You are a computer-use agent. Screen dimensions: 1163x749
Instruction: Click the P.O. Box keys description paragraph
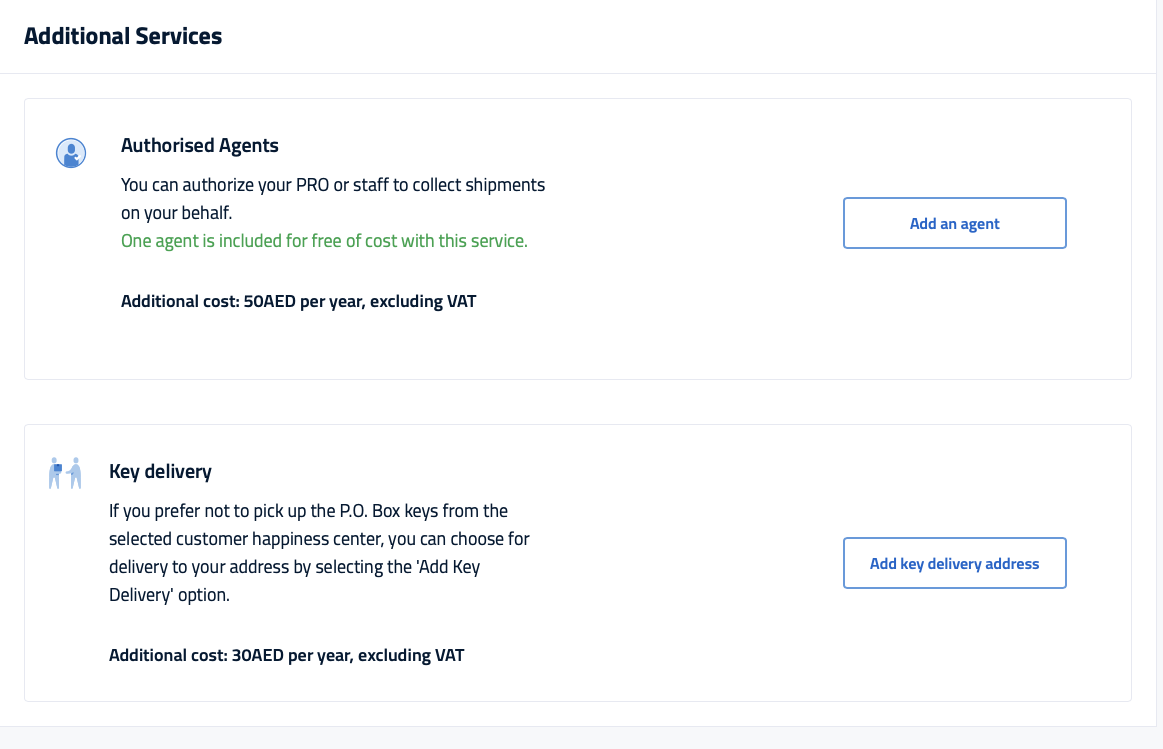pyautogui.click(x=319, y=552)
